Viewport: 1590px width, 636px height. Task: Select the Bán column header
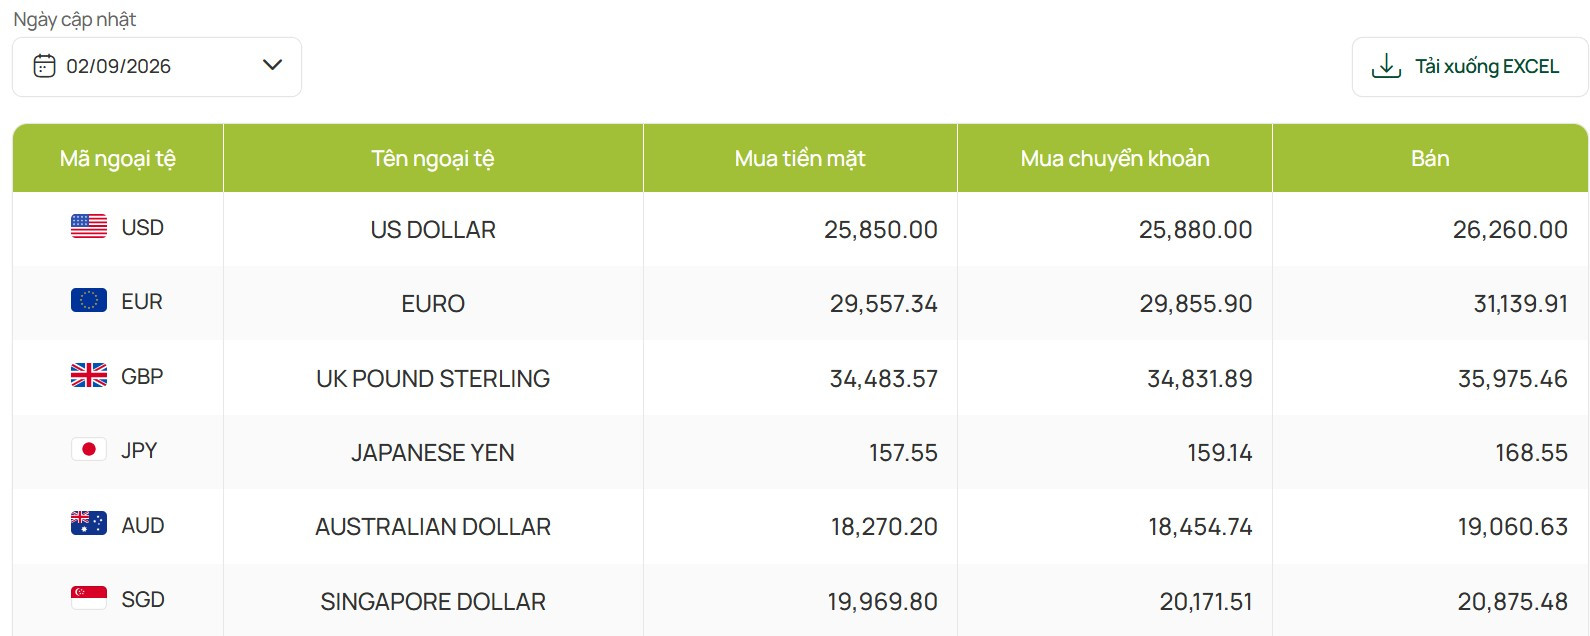point(1430,158)
